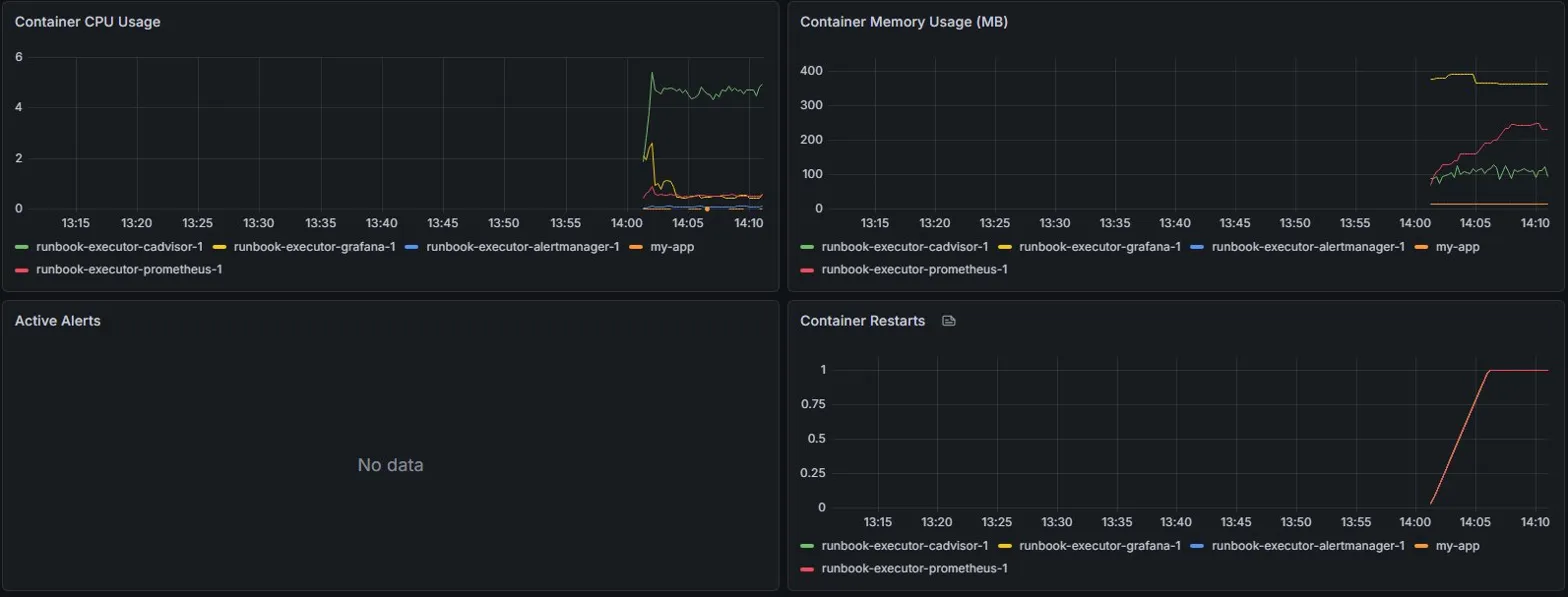Toggle runbook-executor-cadvisor-1 series in Container Restarts legend
This screenshot has width=1568, height=597.
(905, 545)
